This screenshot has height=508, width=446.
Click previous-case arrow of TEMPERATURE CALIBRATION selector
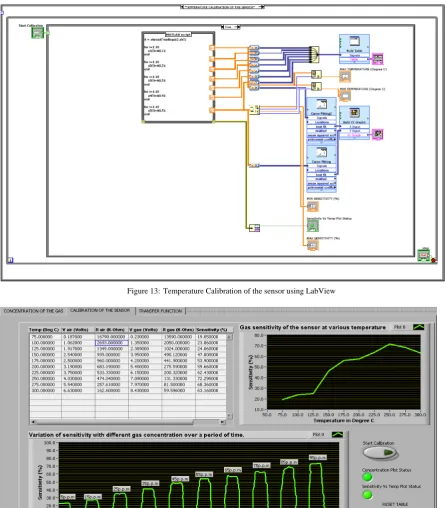tap(182, 7)
